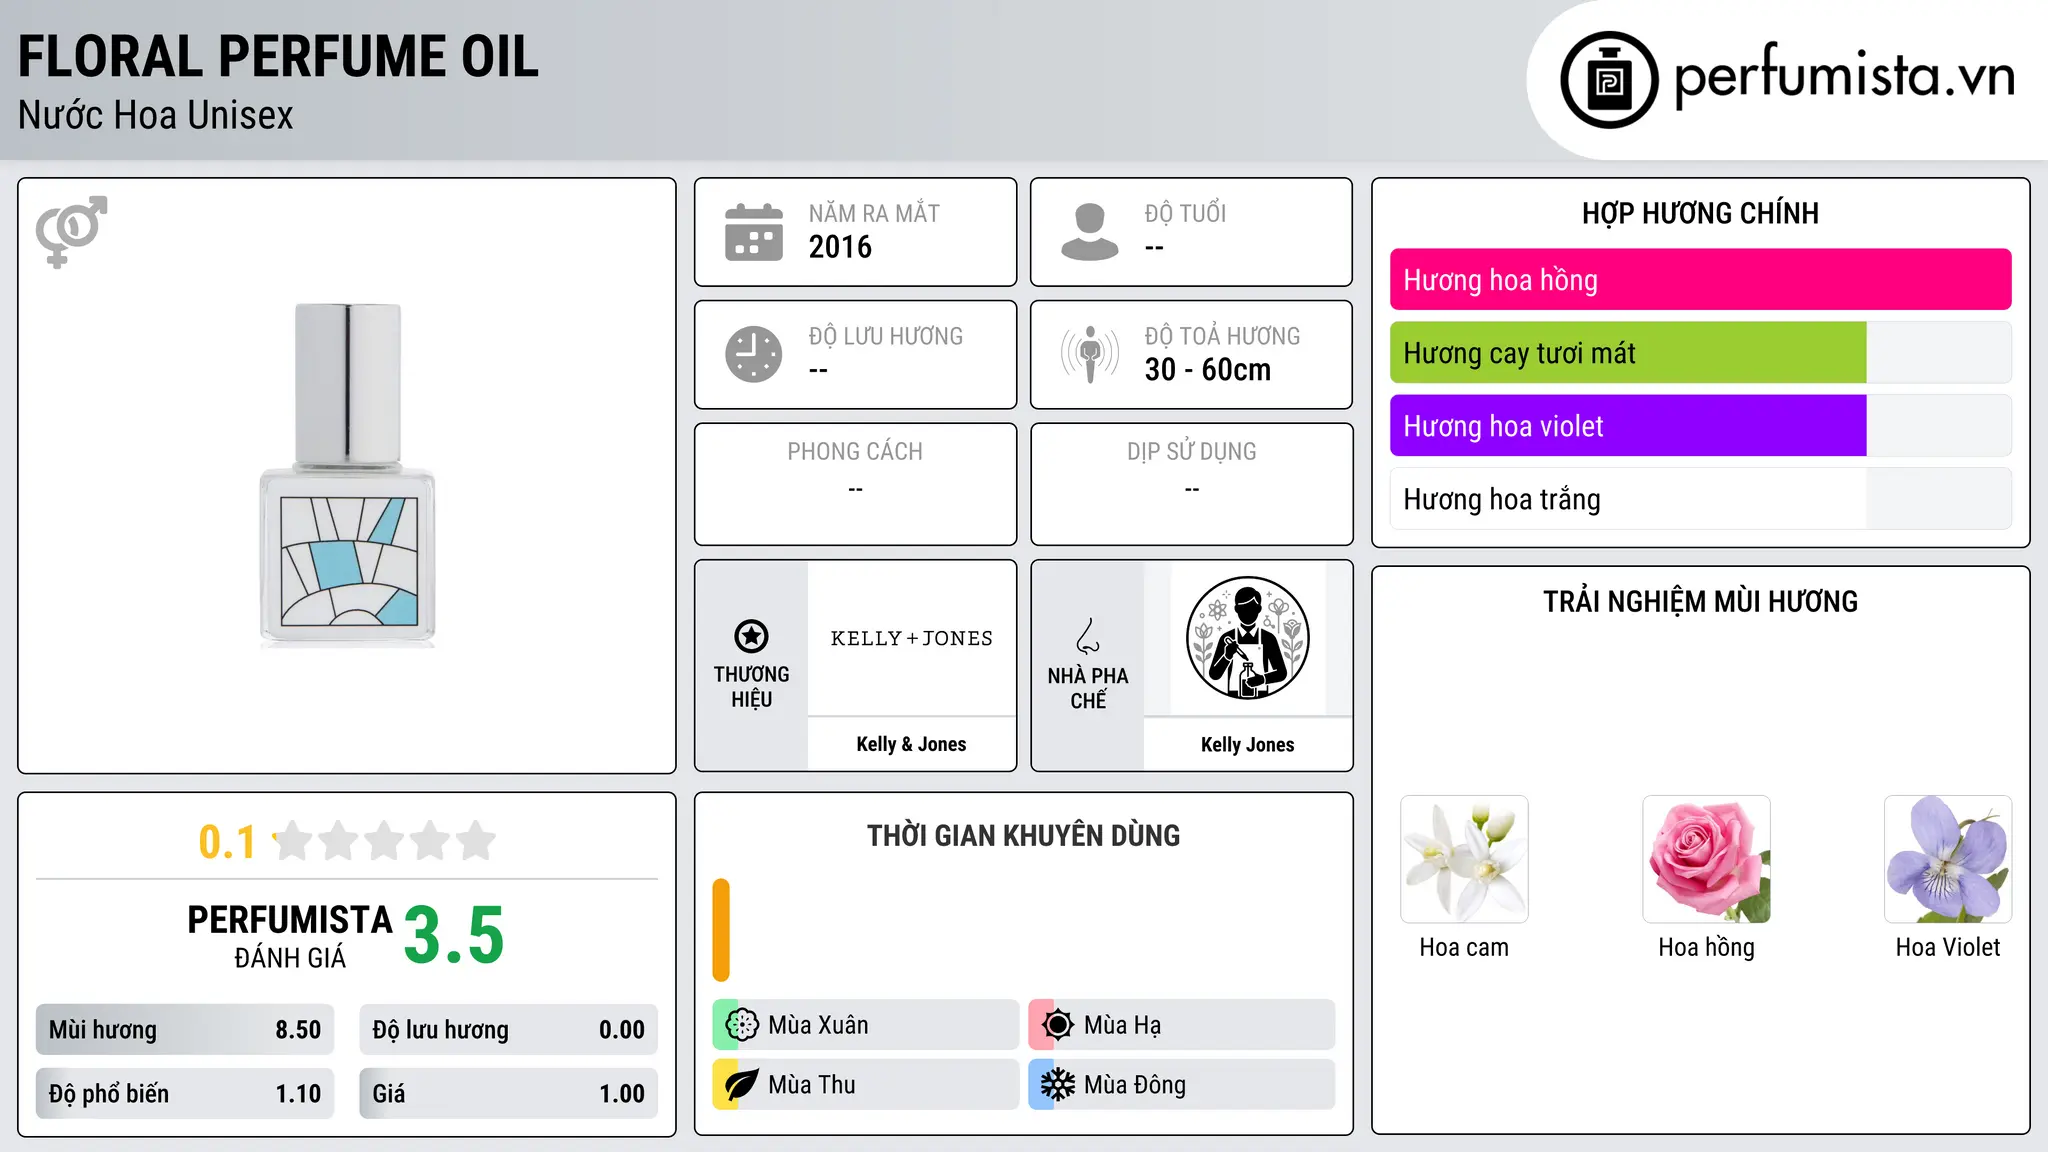Image resolution: width=2048 pixels, height=1152 pixels.
Task: Click the pink Hương hoa hồng accord bar
Action: point(1700,280)
